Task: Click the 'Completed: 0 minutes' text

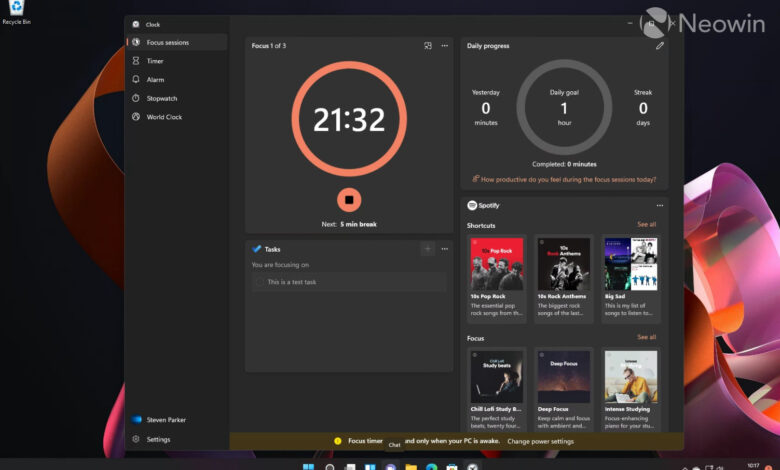Action: [564, 164]
